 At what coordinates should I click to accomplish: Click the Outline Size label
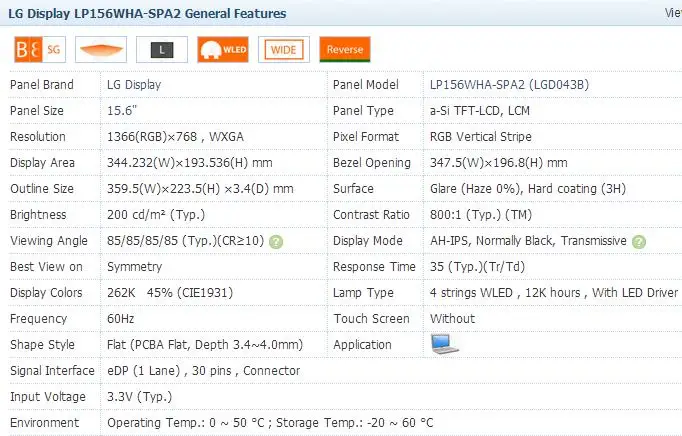pos(42,188)
